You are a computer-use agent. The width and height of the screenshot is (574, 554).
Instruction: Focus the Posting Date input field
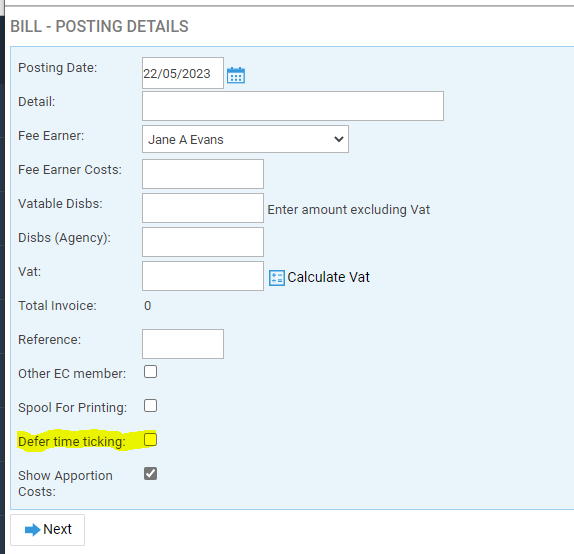pos(183,73)
